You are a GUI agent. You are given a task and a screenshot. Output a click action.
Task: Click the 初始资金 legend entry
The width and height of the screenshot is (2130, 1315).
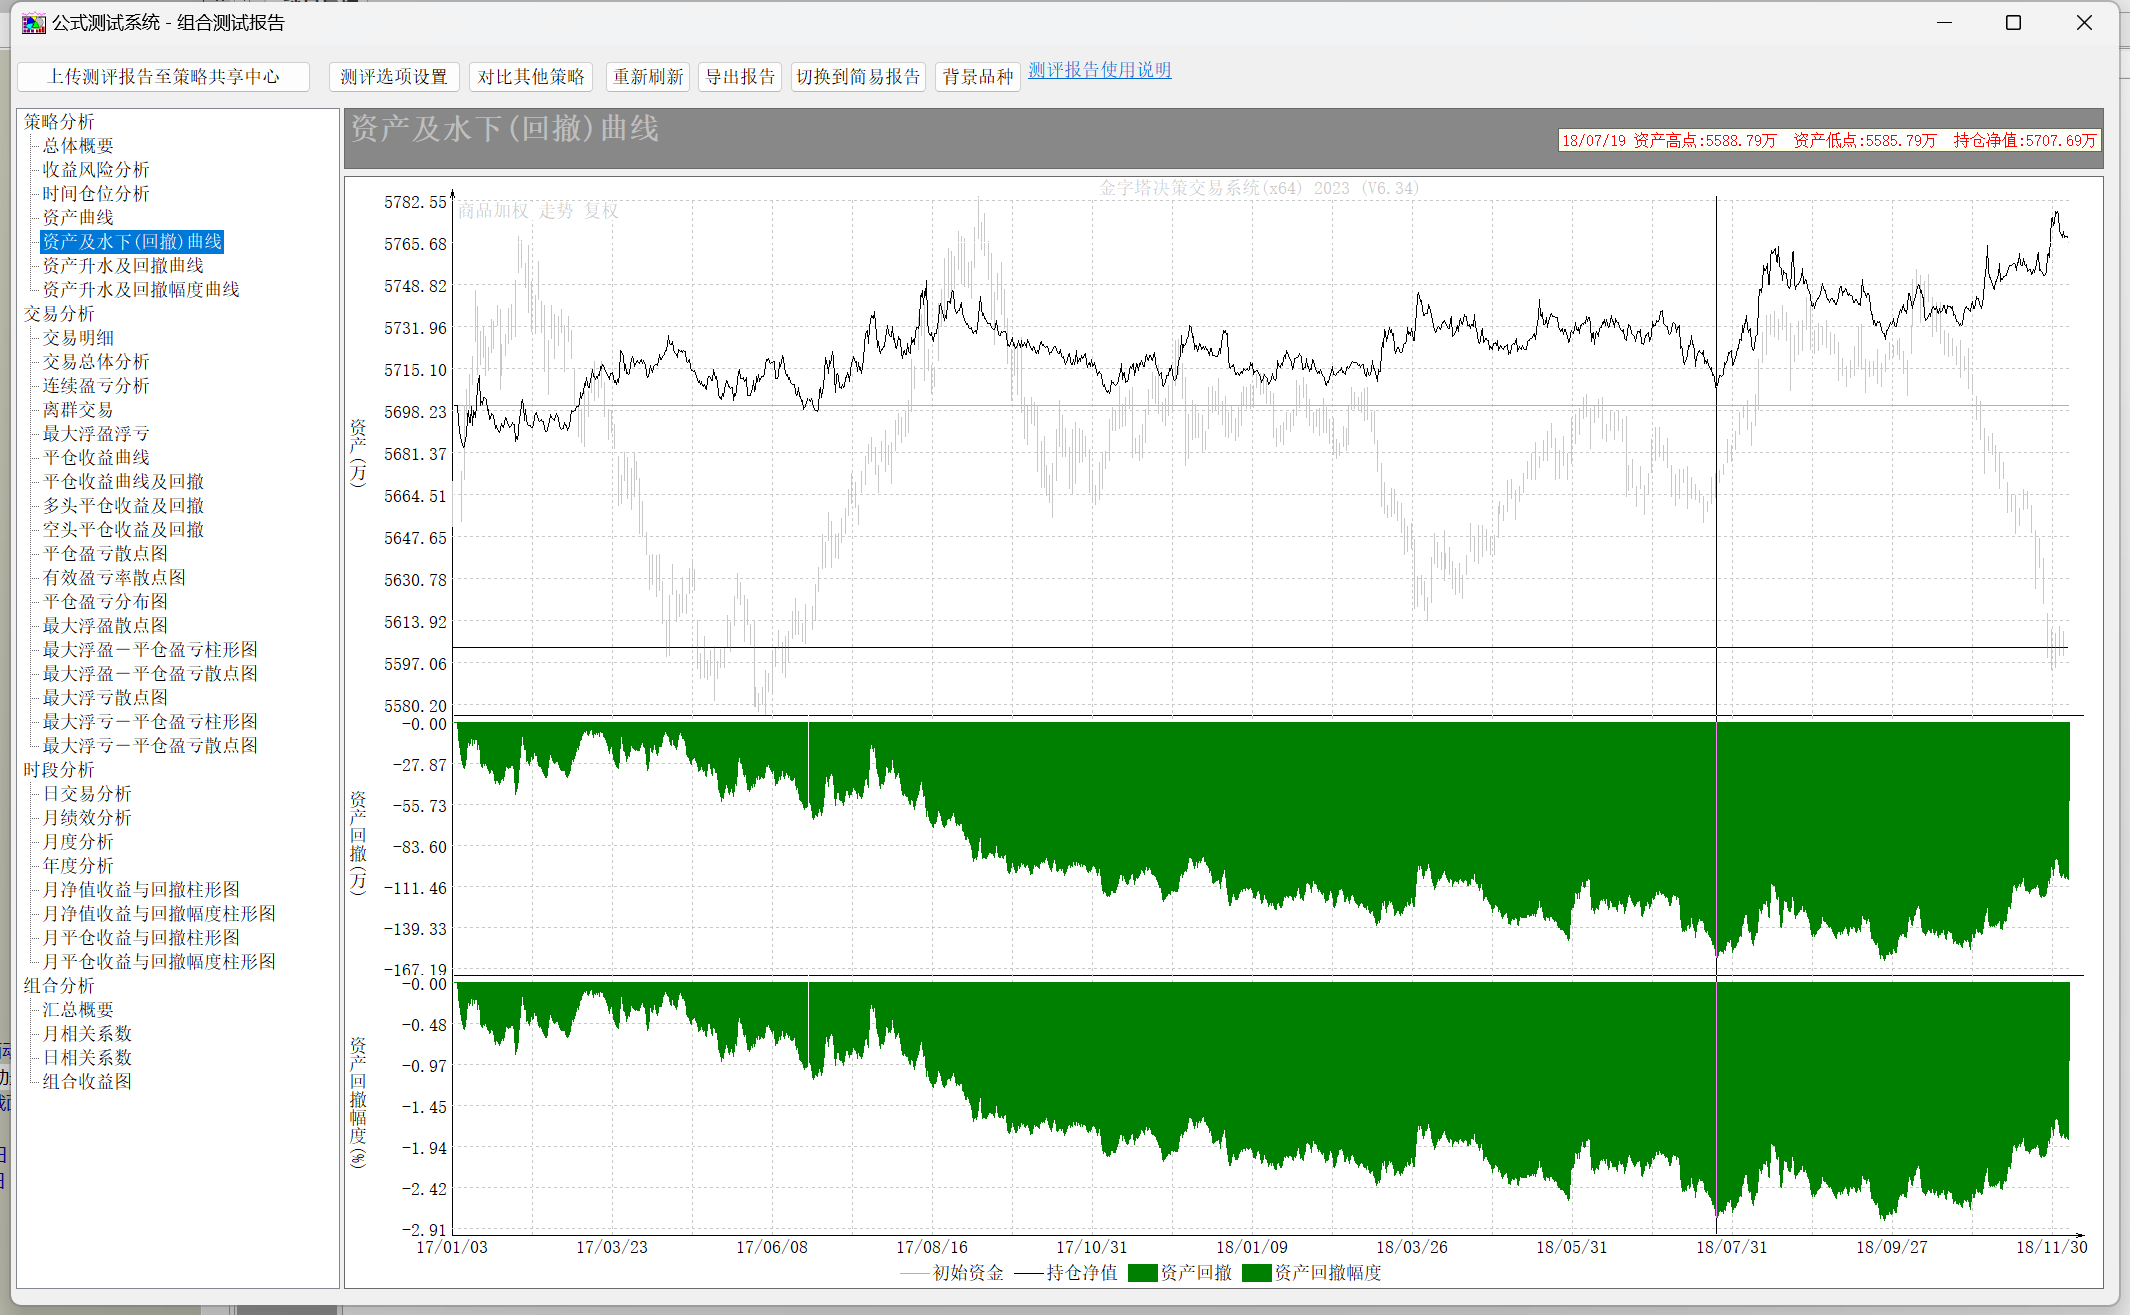pos(952,1273)
